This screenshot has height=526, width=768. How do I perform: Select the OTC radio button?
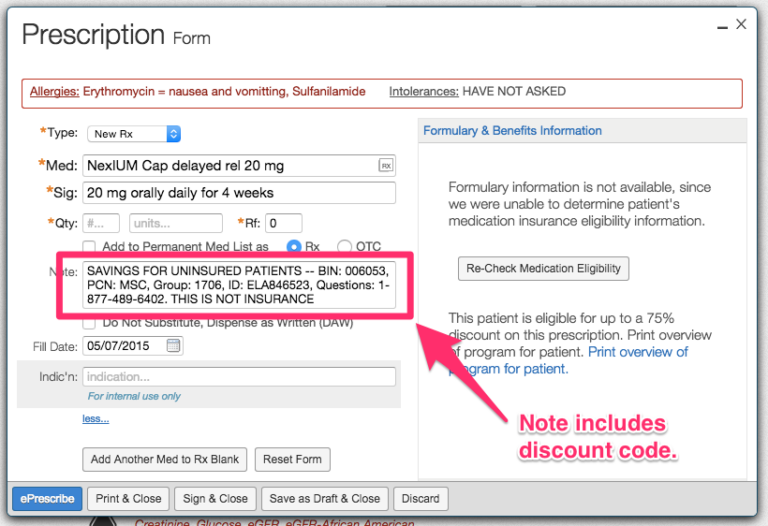[x=344, y=246]
